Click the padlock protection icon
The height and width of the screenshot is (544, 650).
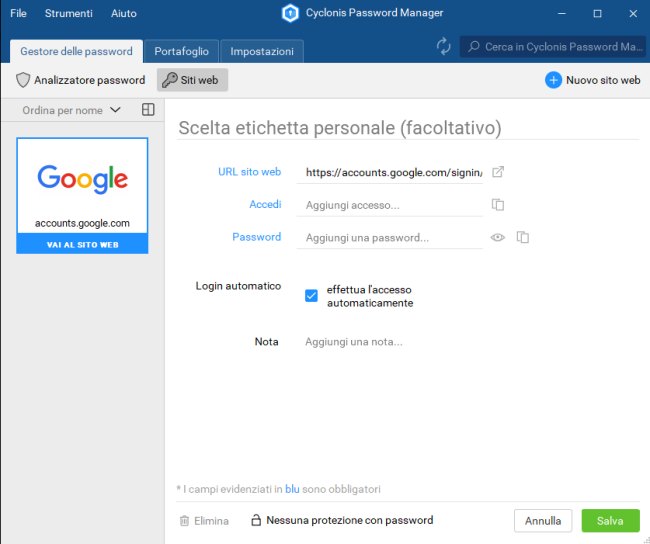[256, 520]
